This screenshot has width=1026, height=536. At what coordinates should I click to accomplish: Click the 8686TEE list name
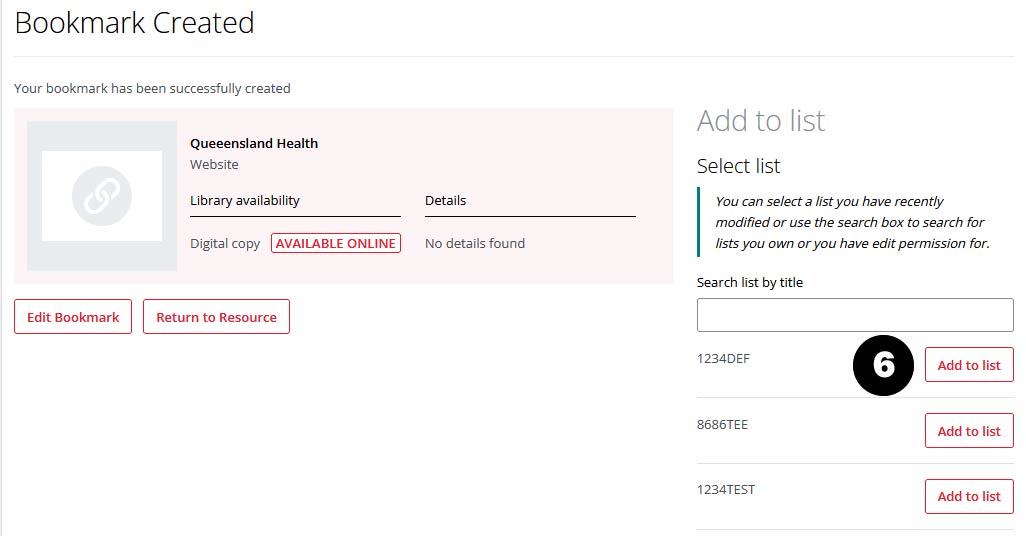[722, 425]
